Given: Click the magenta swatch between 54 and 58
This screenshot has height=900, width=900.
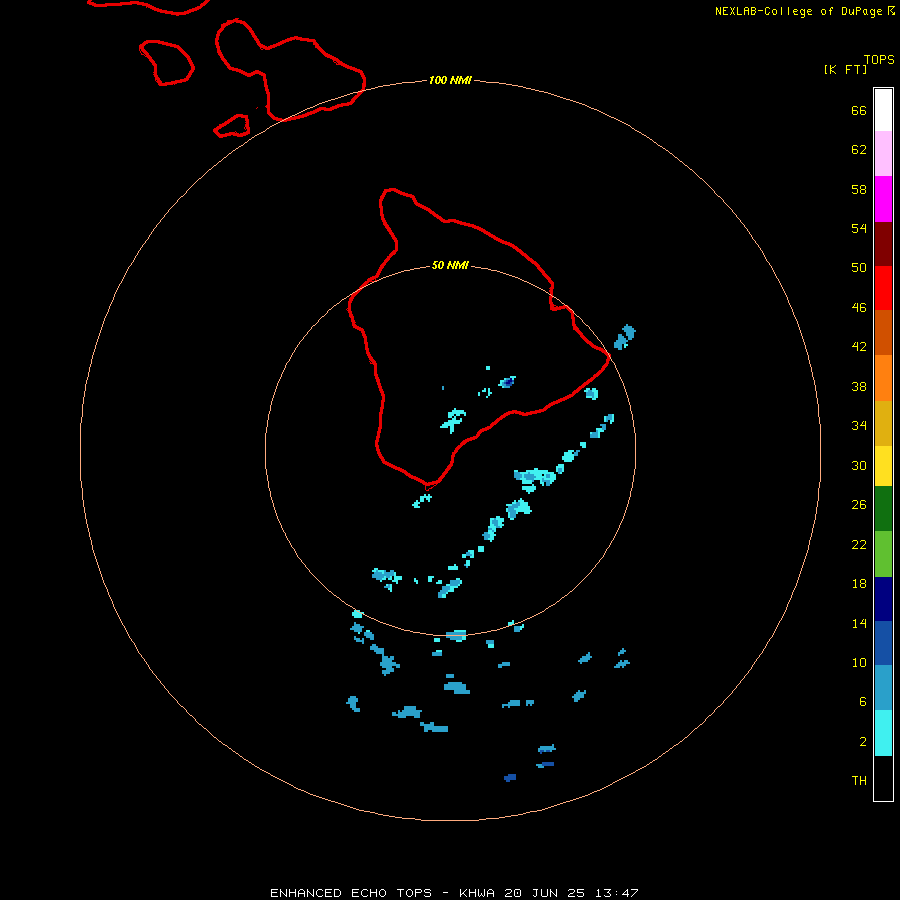Looking at the screenshot, I should (x=883, y=199).
